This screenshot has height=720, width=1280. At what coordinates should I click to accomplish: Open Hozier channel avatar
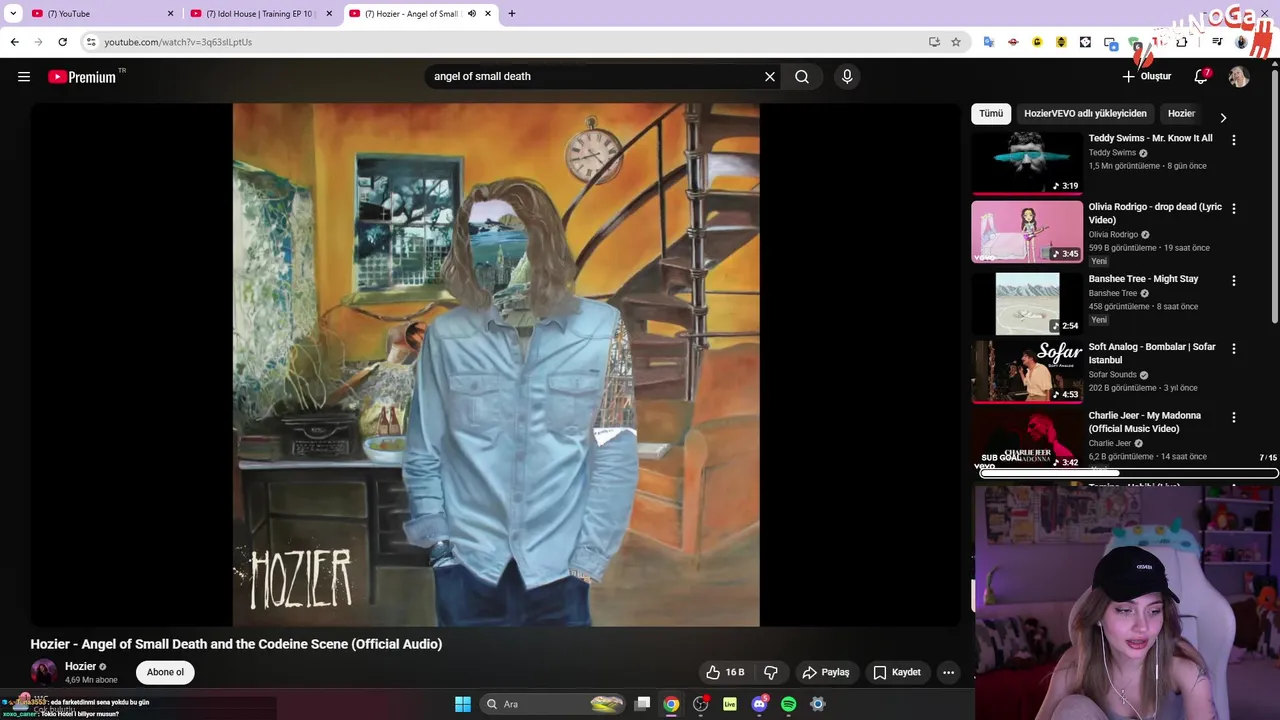click(44, 672)
